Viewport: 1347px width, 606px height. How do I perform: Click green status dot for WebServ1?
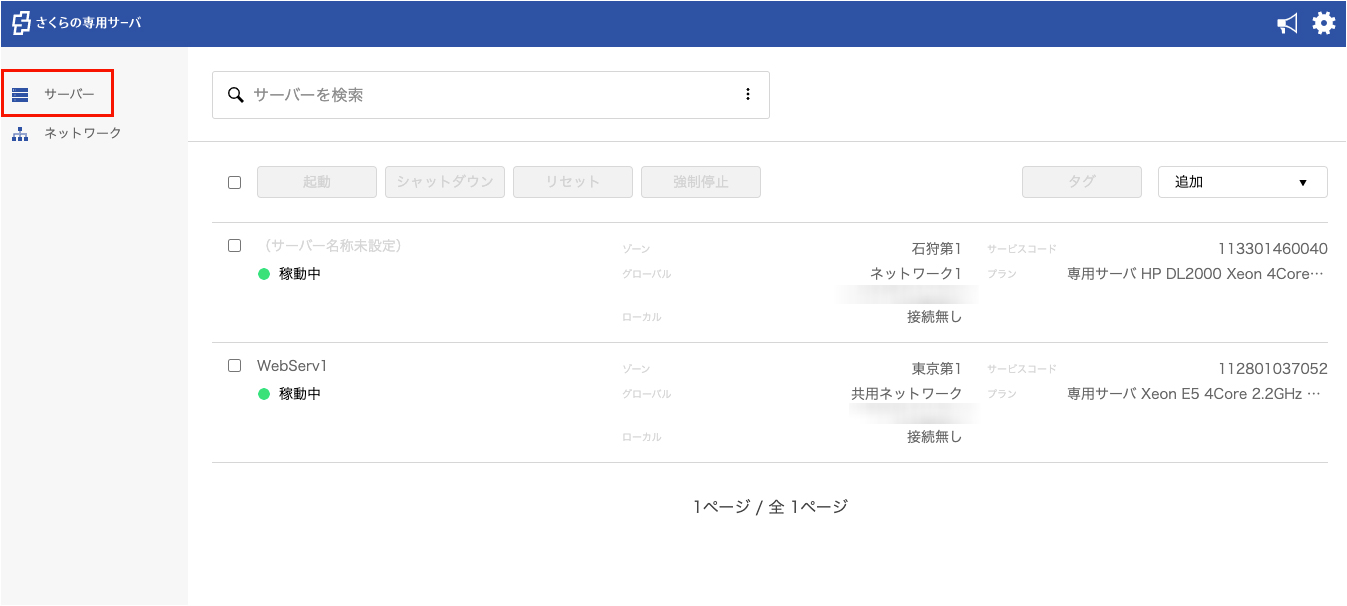(x=264, y=394)
